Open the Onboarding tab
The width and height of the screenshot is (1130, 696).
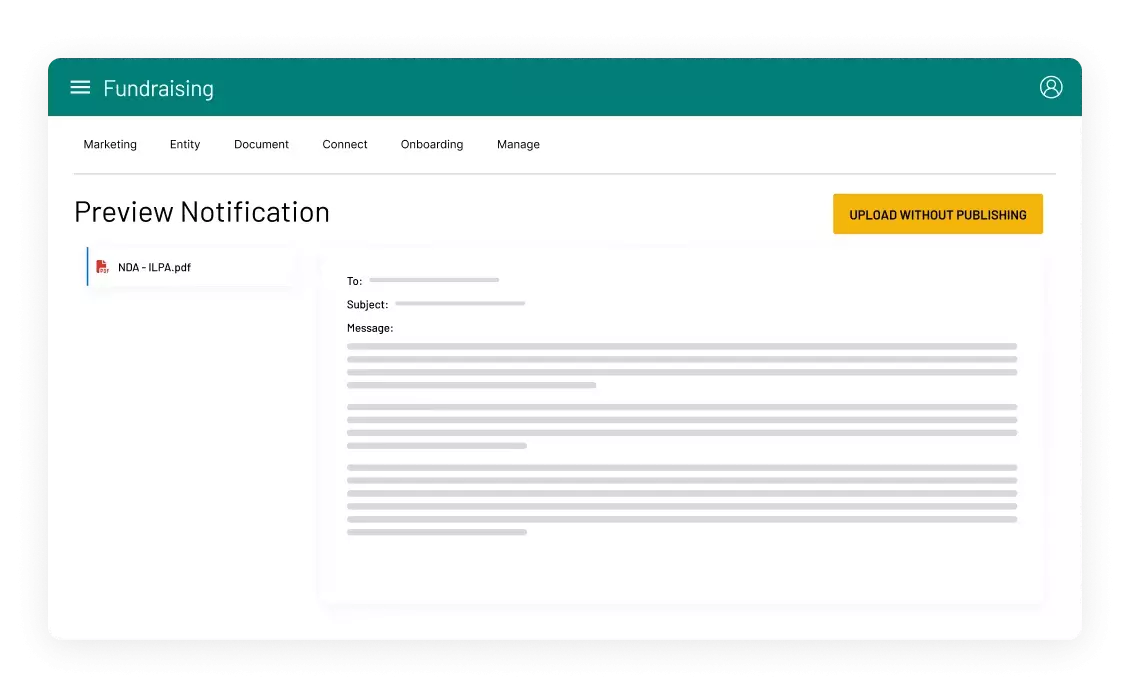pyautogui.click(x=432, y=144)
